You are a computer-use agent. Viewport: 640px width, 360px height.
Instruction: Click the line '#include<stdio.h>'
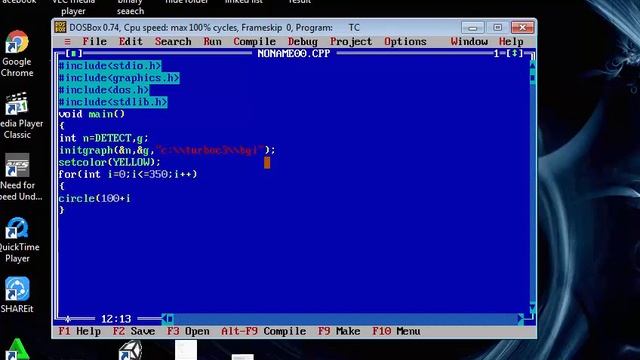110,66
